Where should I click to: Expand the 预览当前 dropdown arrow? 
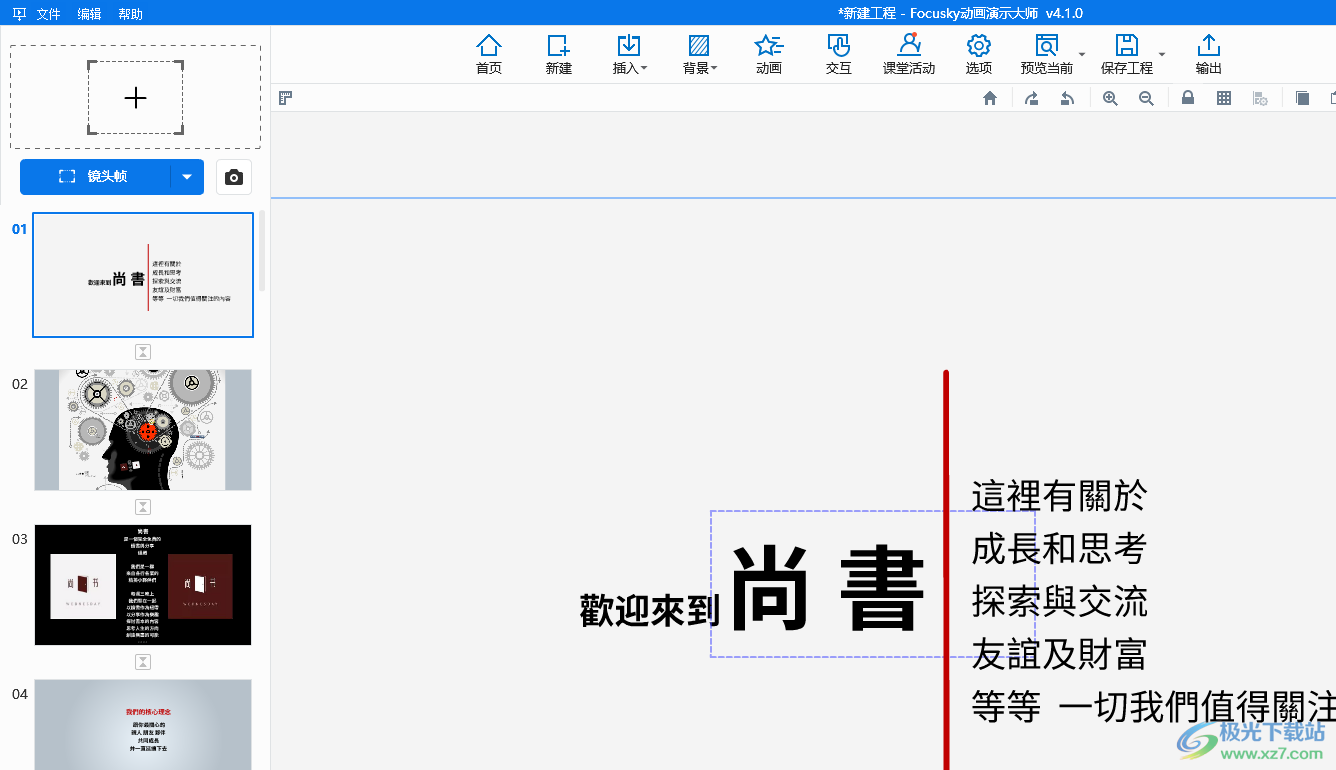pyautogui.click(x=1082, y=54)
